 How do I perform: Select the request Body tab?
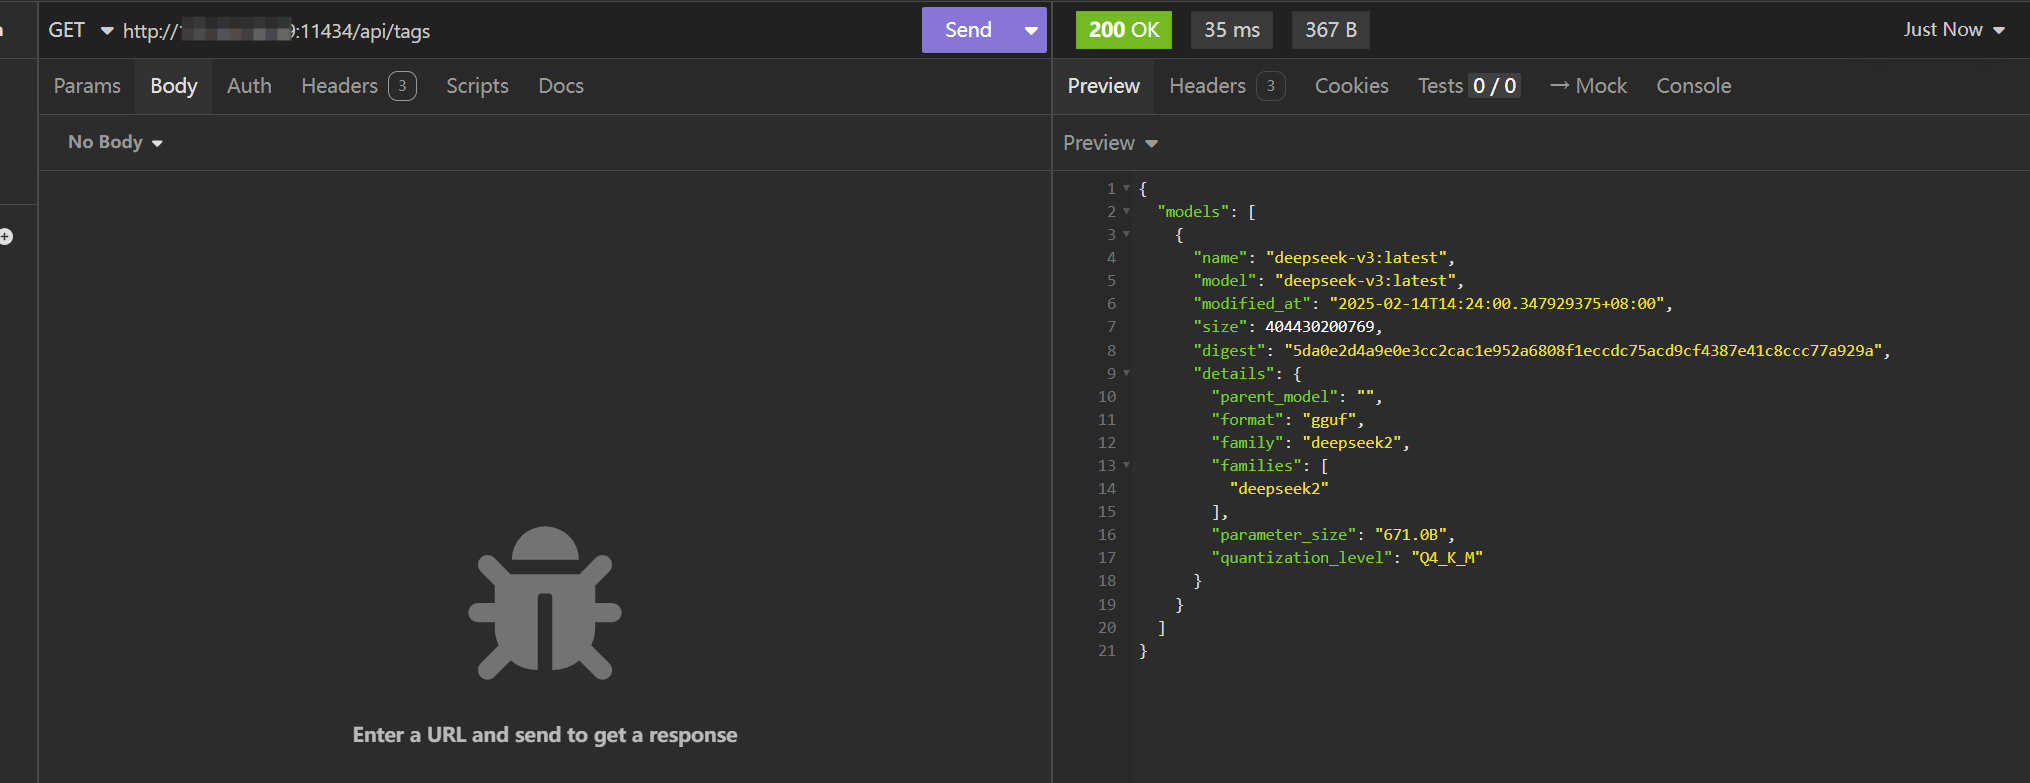[174, 86]
